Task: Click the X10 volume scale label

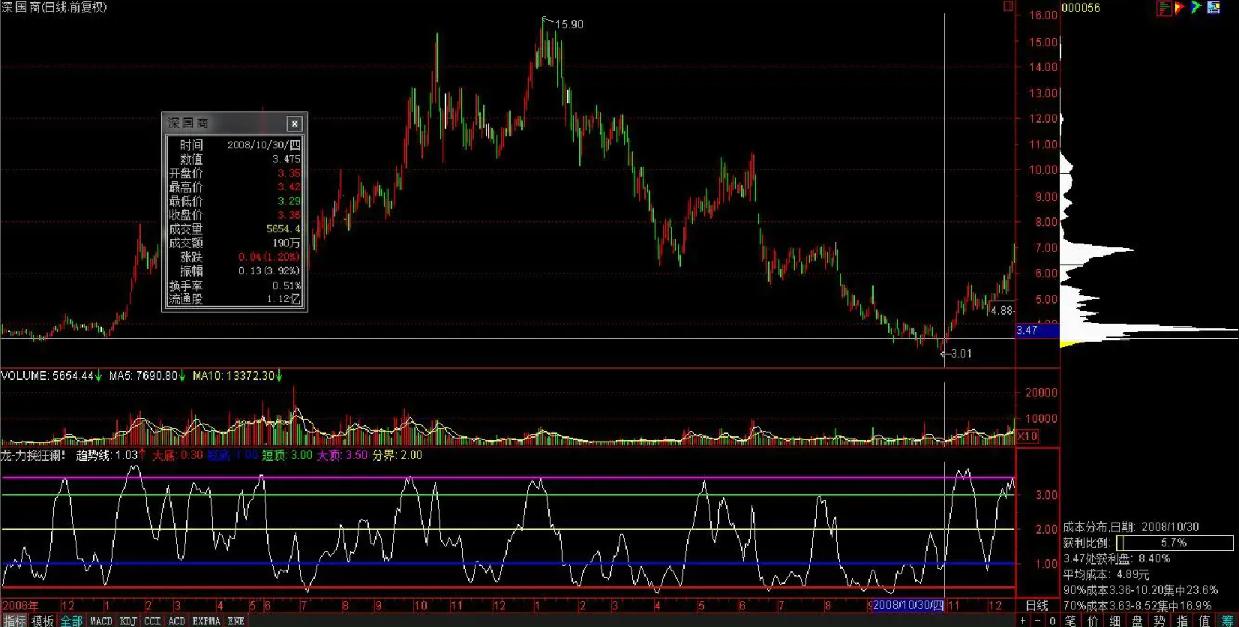Action: pos(1027,436)
